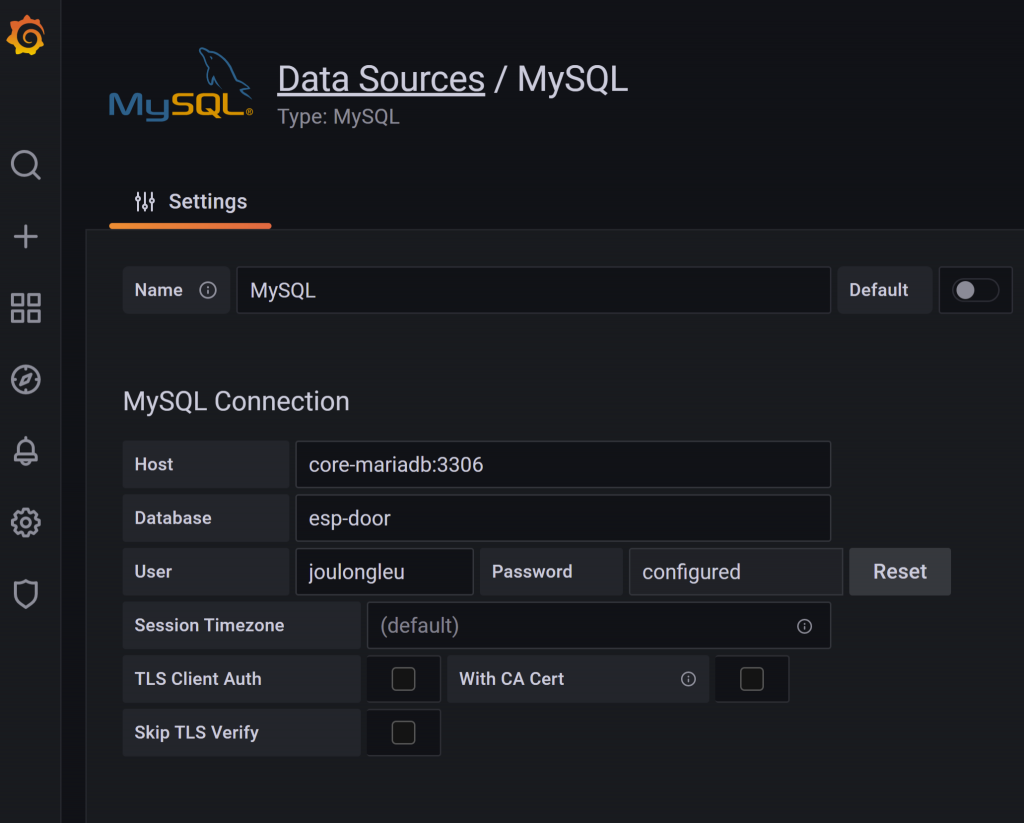Click the info icon next to Name
The height and width of the screenshot is (823, 1024).
[208, 290]
